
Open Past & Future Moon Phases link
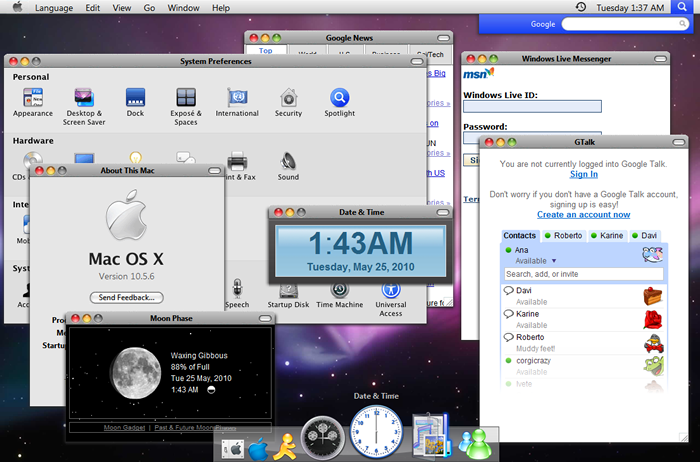click(195, 428)
